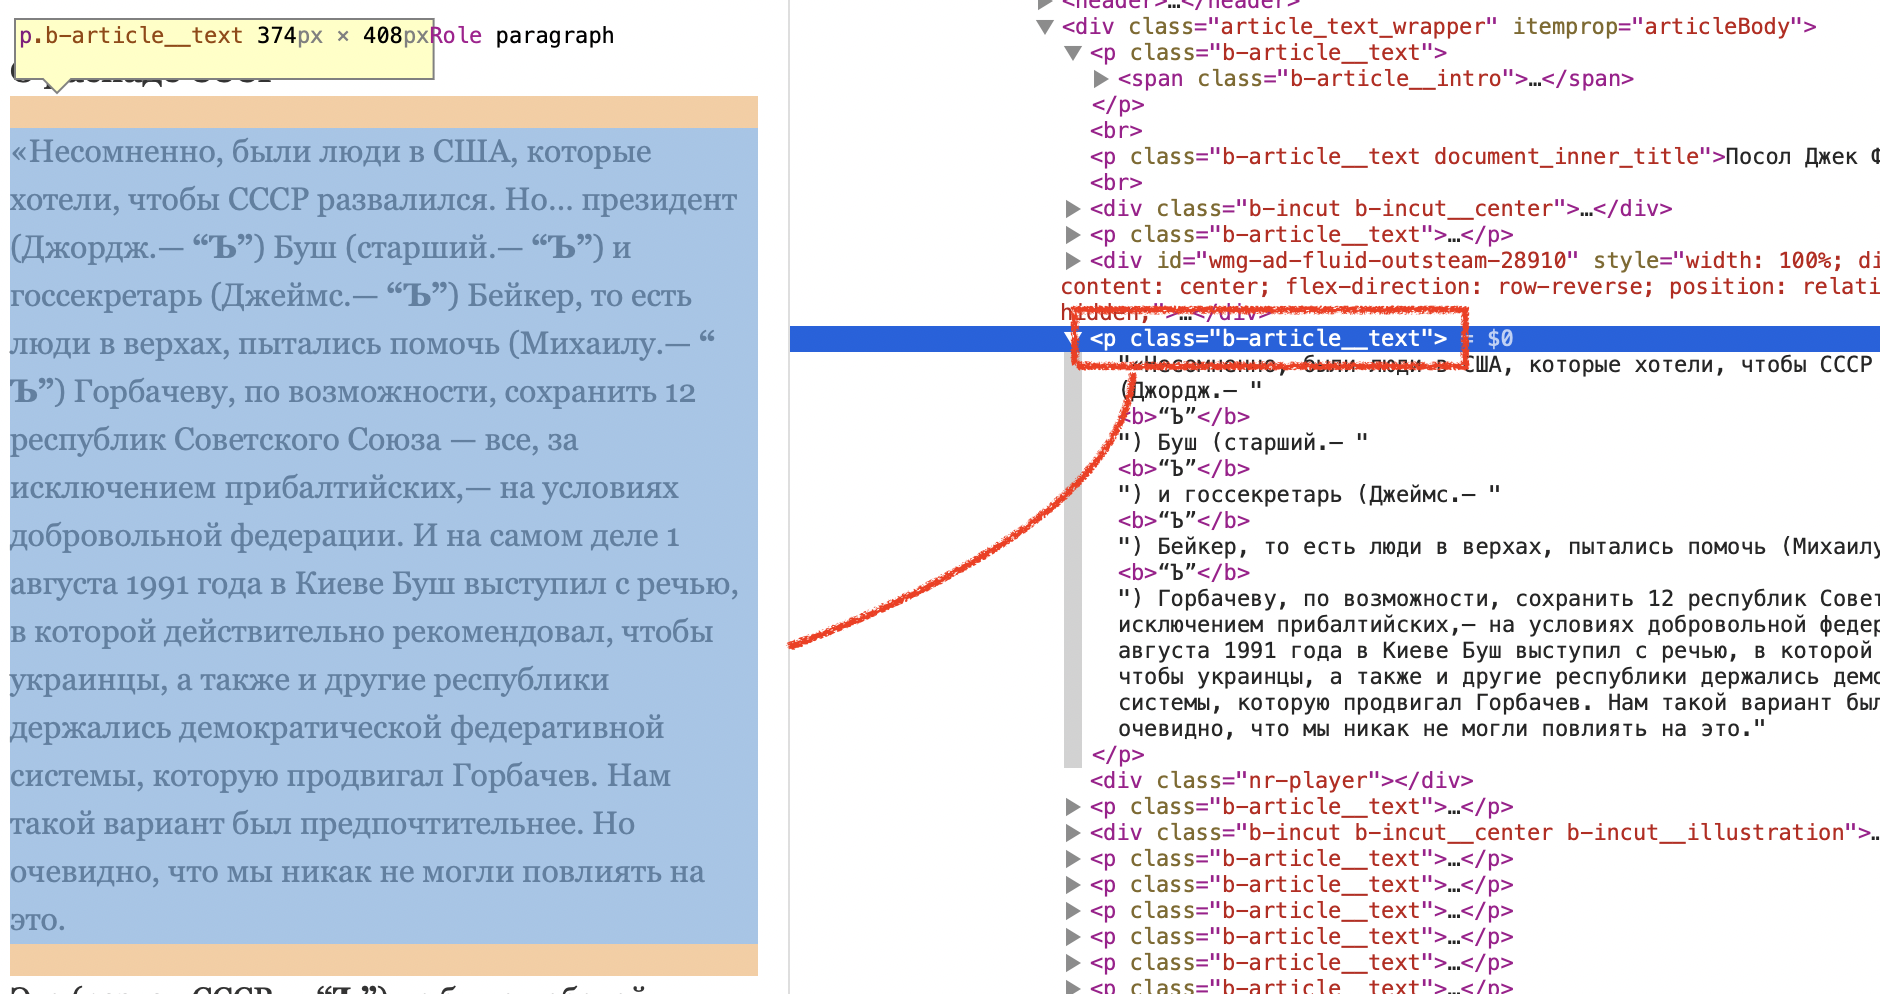The height and width of the screenshot is (994, 1880).
Task: Expand the b-incut__illustration div node
Action: tap(1073, 832)
